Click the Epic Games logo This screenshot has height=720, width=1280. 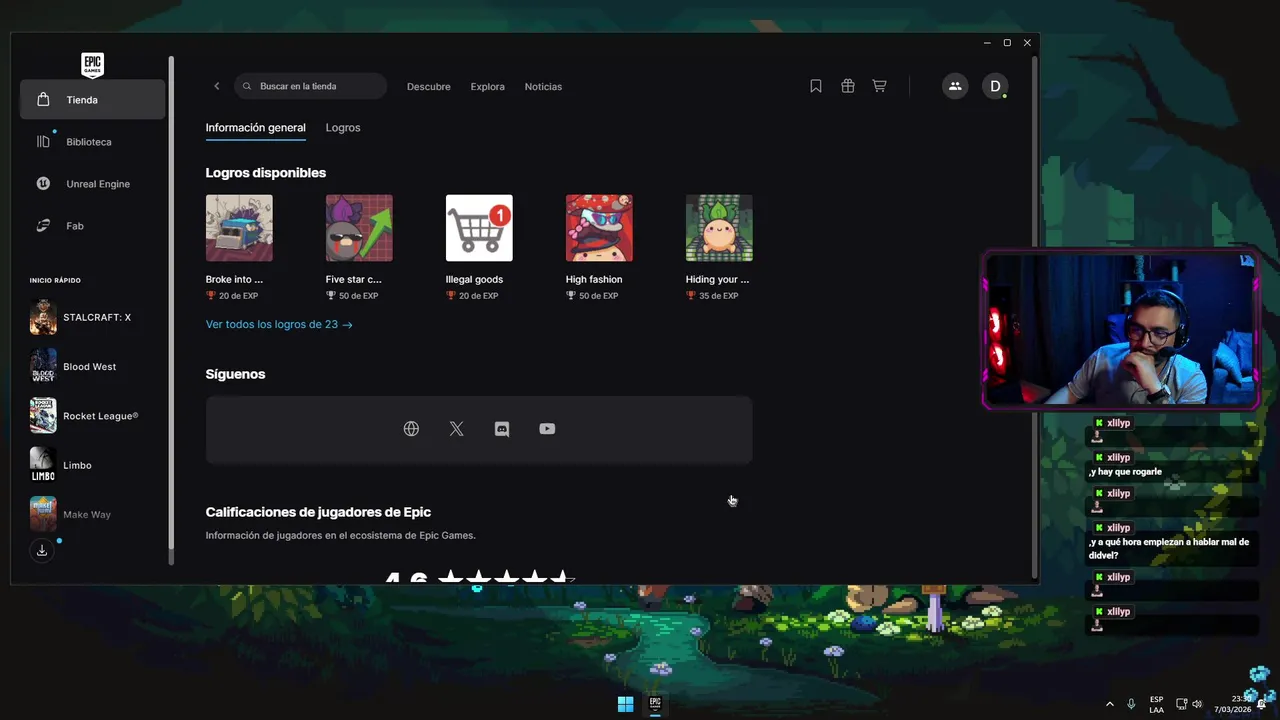92,65
